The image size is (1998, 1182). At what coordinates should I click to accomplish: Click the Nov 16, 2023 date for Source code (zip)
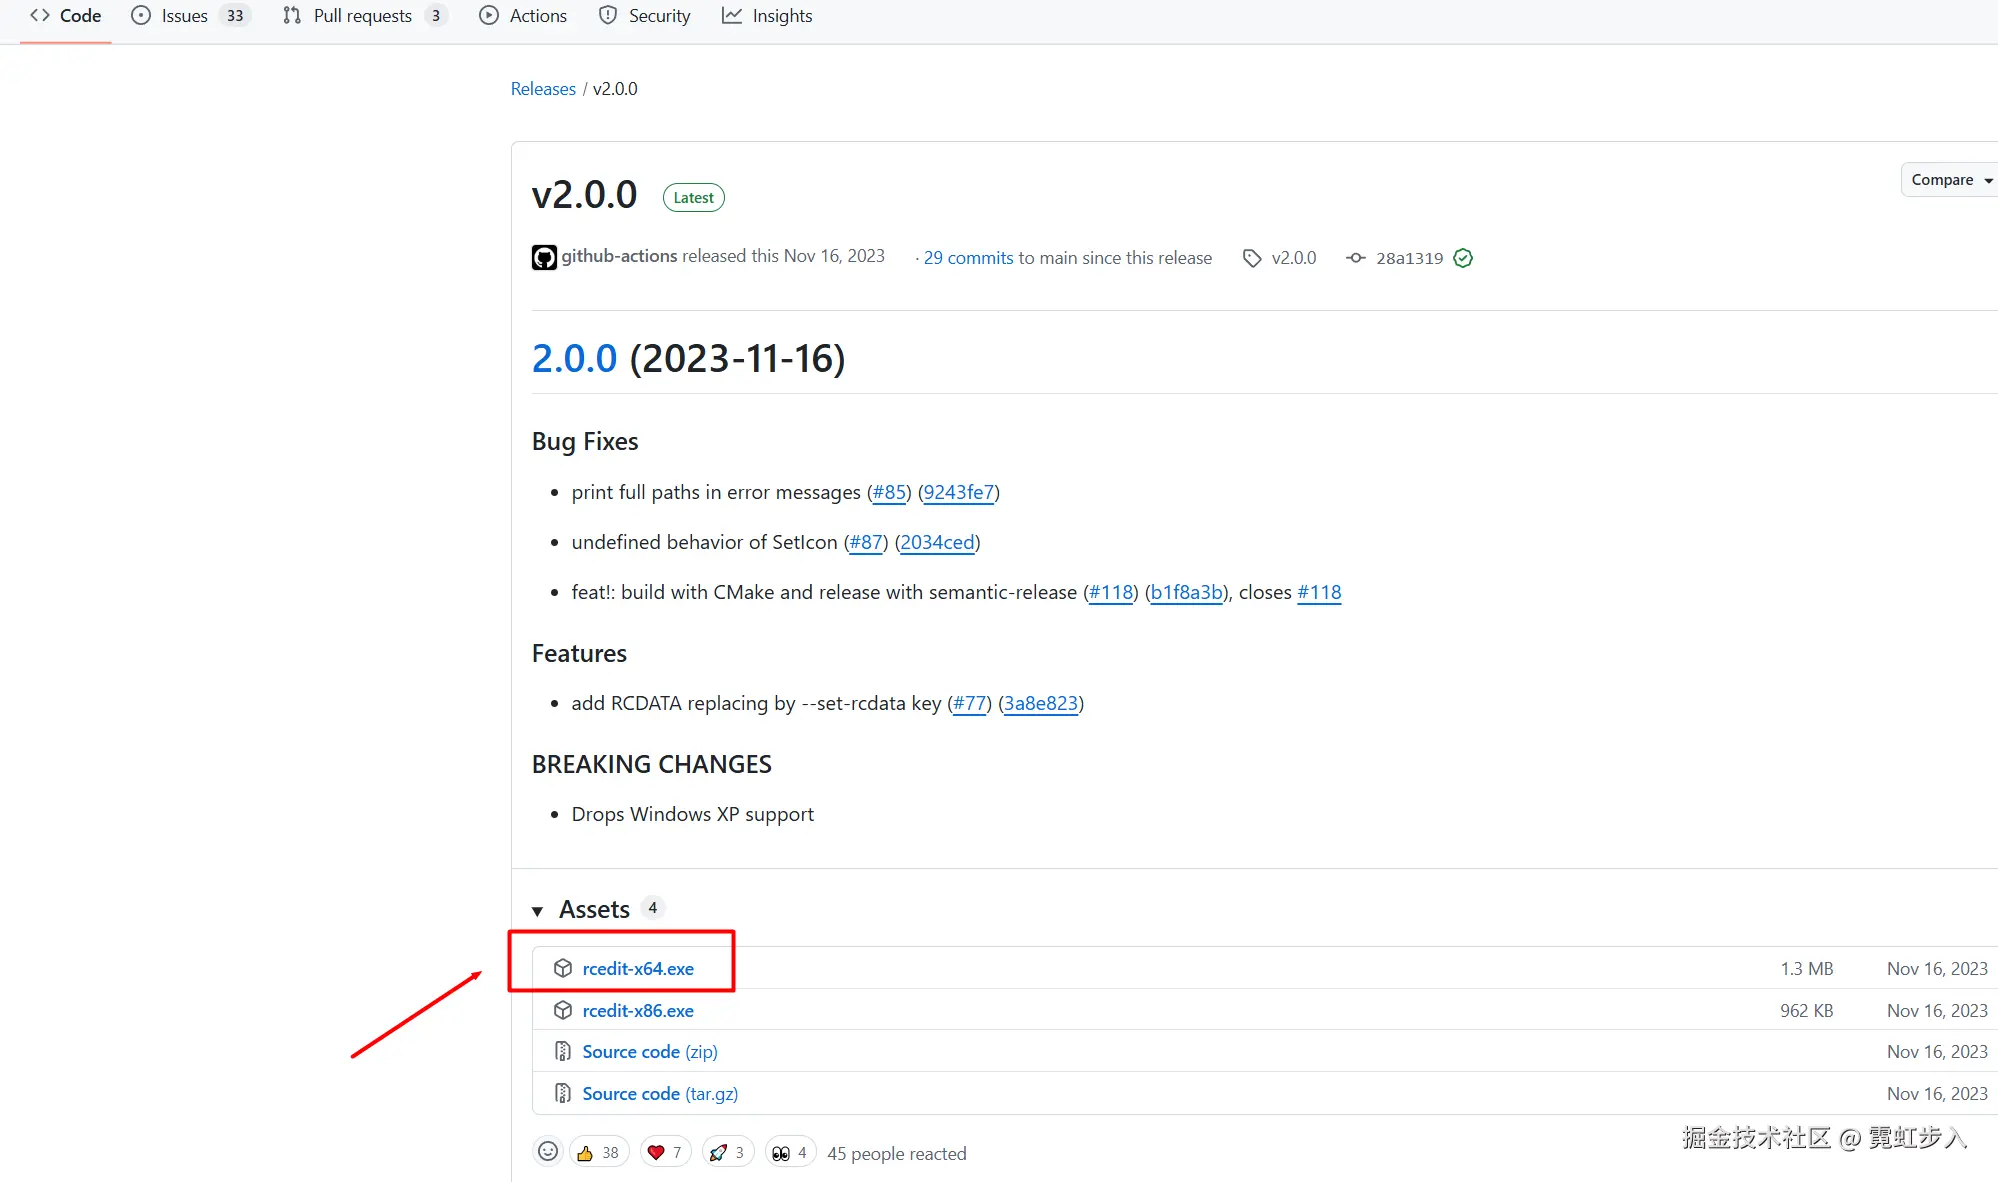(1937, 1052)
